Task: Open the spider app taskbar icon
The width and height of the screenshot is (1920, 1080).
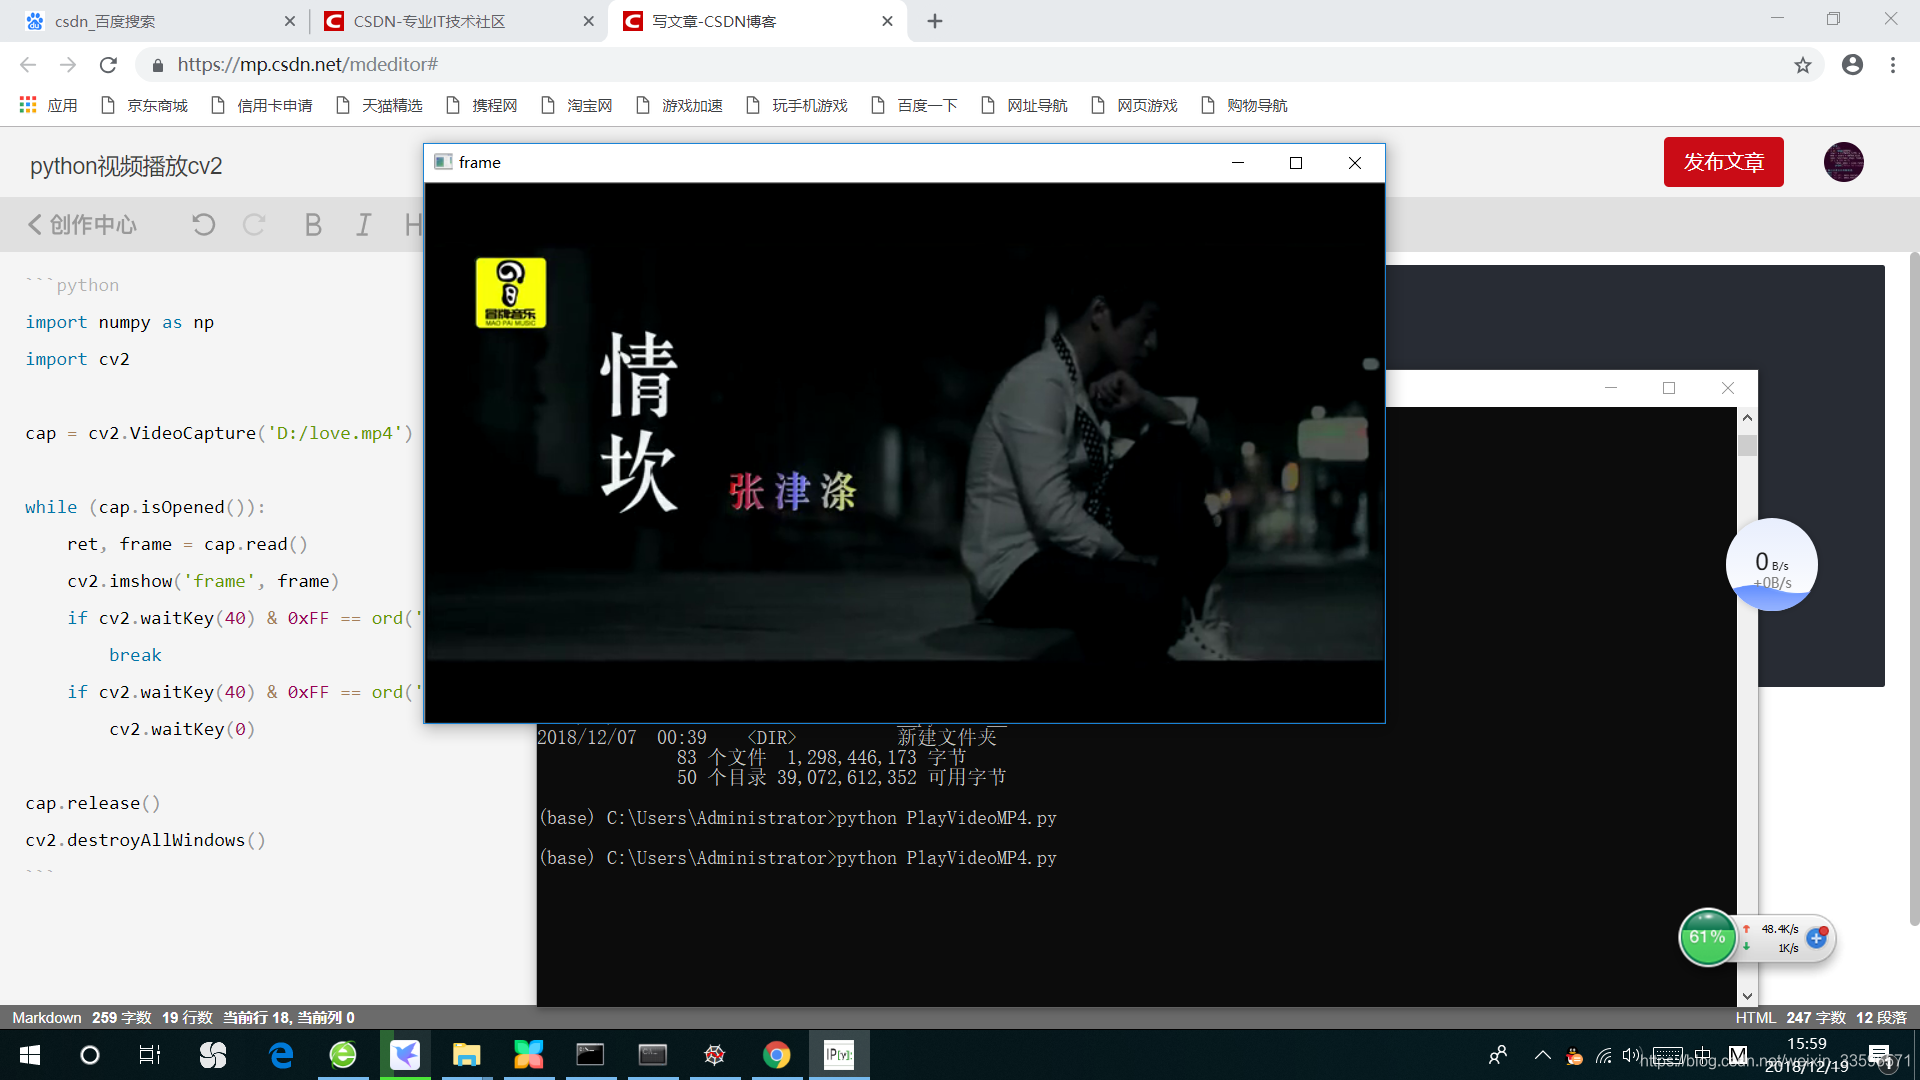Action: point(715,1055)
